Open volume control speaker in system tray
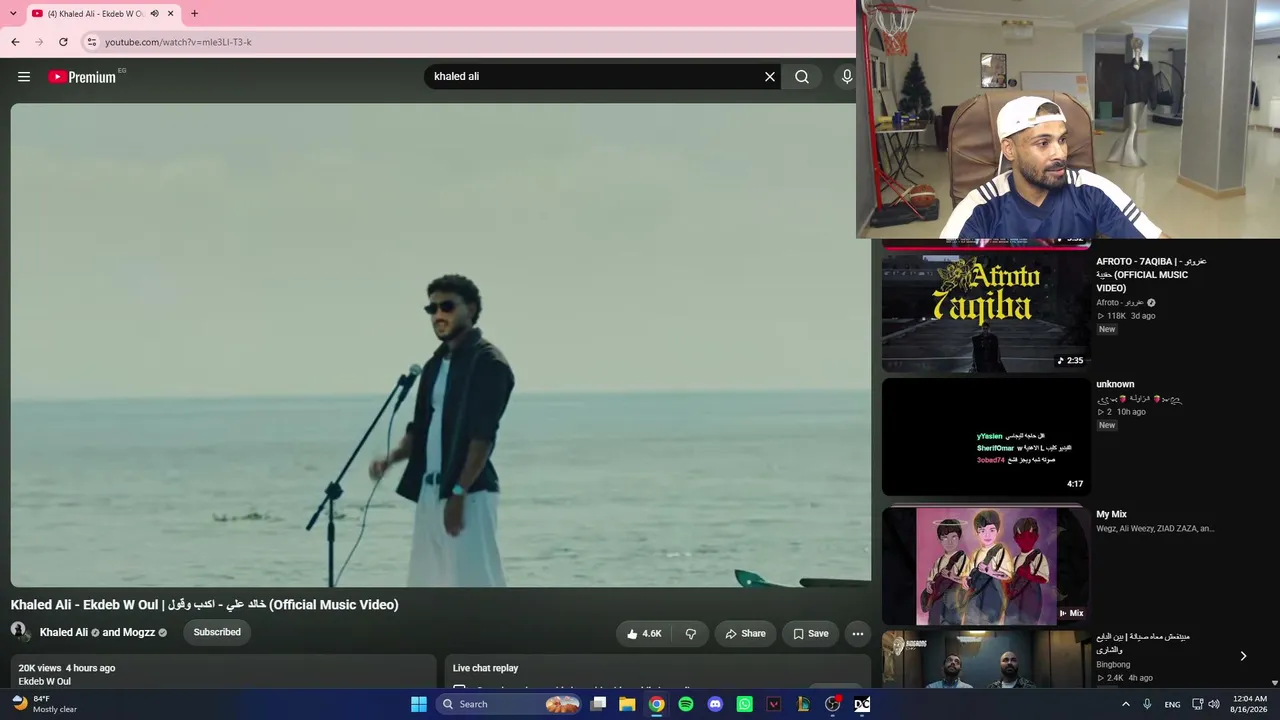The image size is (1280, 720). coord(1214,704)
